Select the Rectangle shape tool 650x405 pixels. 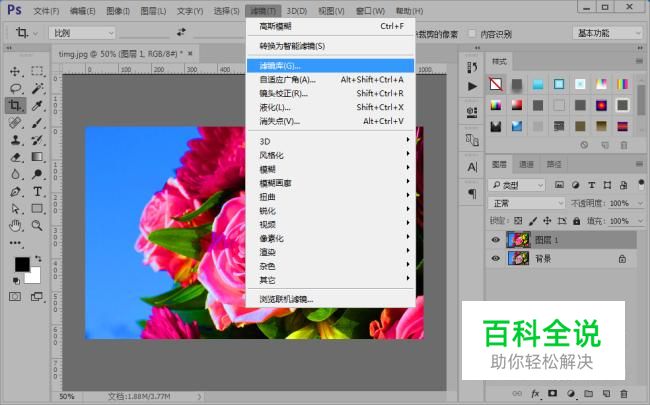(x=37, y=209)
